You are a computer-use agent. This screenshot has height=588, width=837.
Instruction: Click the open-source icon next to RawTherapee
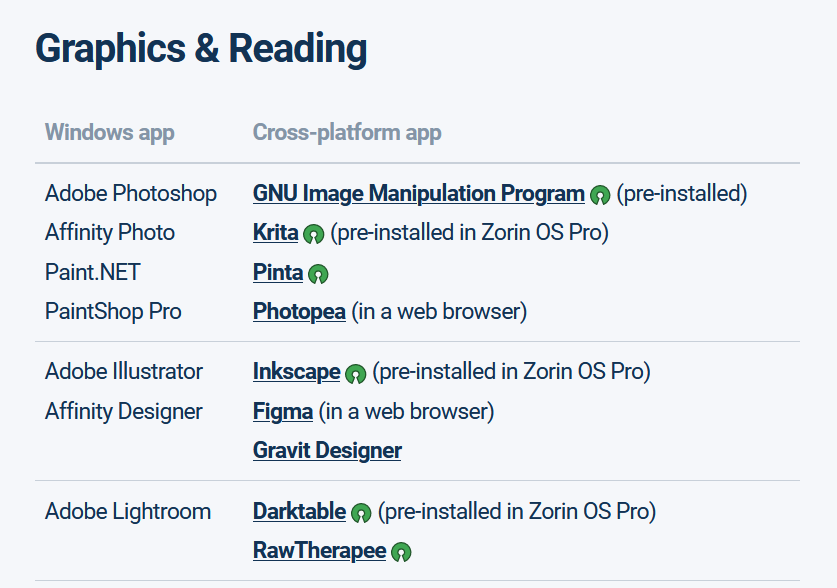pyautogui.click(x=401, y=552)
